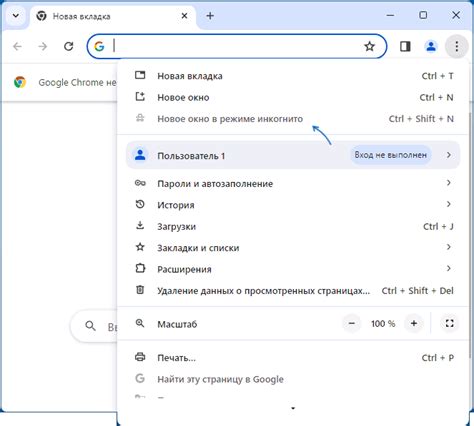The width and height of the screenshot is (474, 426).
Task: Choose Новое окно menu item
Action: pyautogui.click(x=293, y=97)
